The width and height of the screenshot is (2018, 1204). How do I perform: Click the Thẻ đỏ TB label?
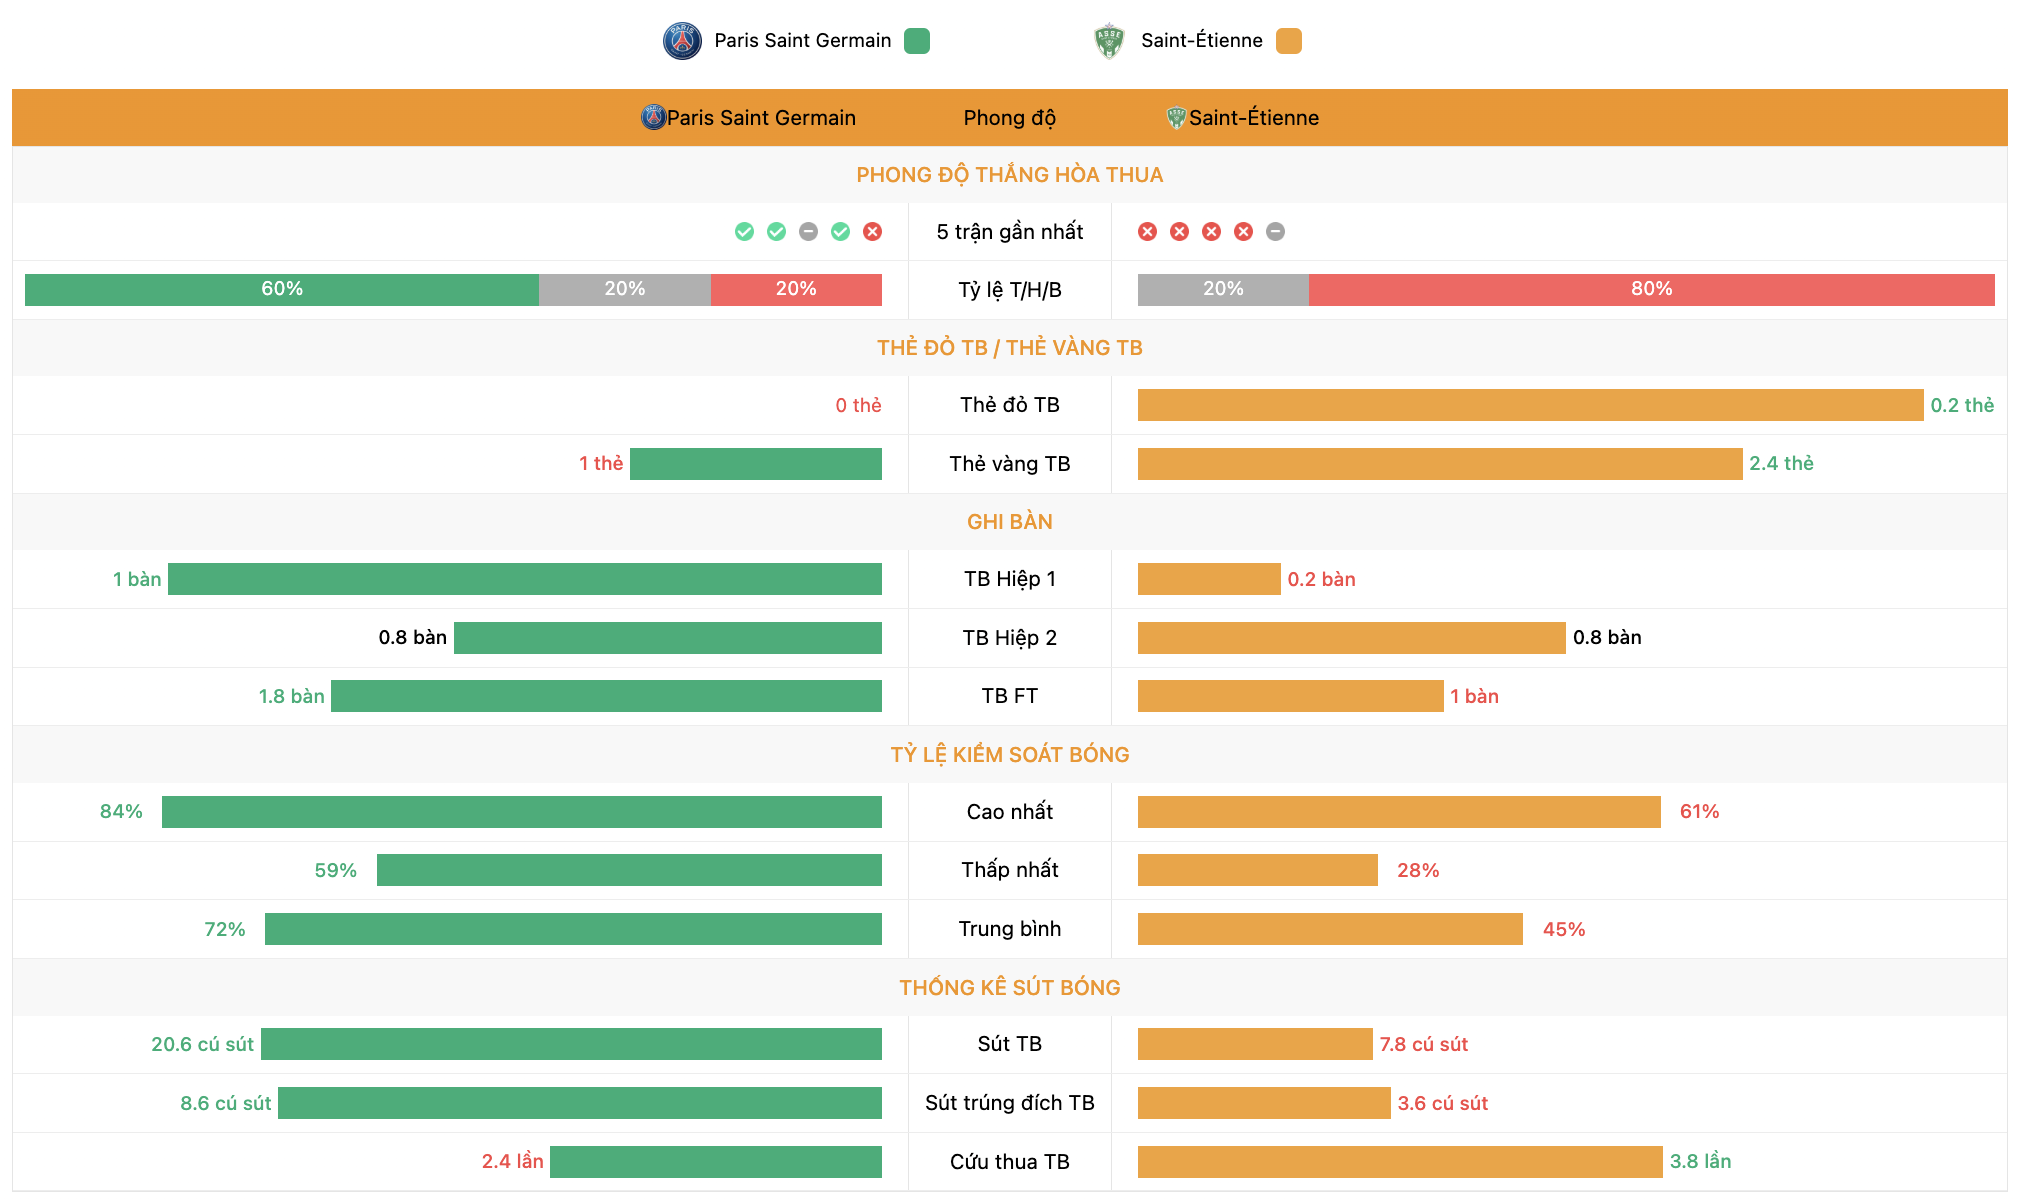pyautogui.click(x=1009, y=405)
